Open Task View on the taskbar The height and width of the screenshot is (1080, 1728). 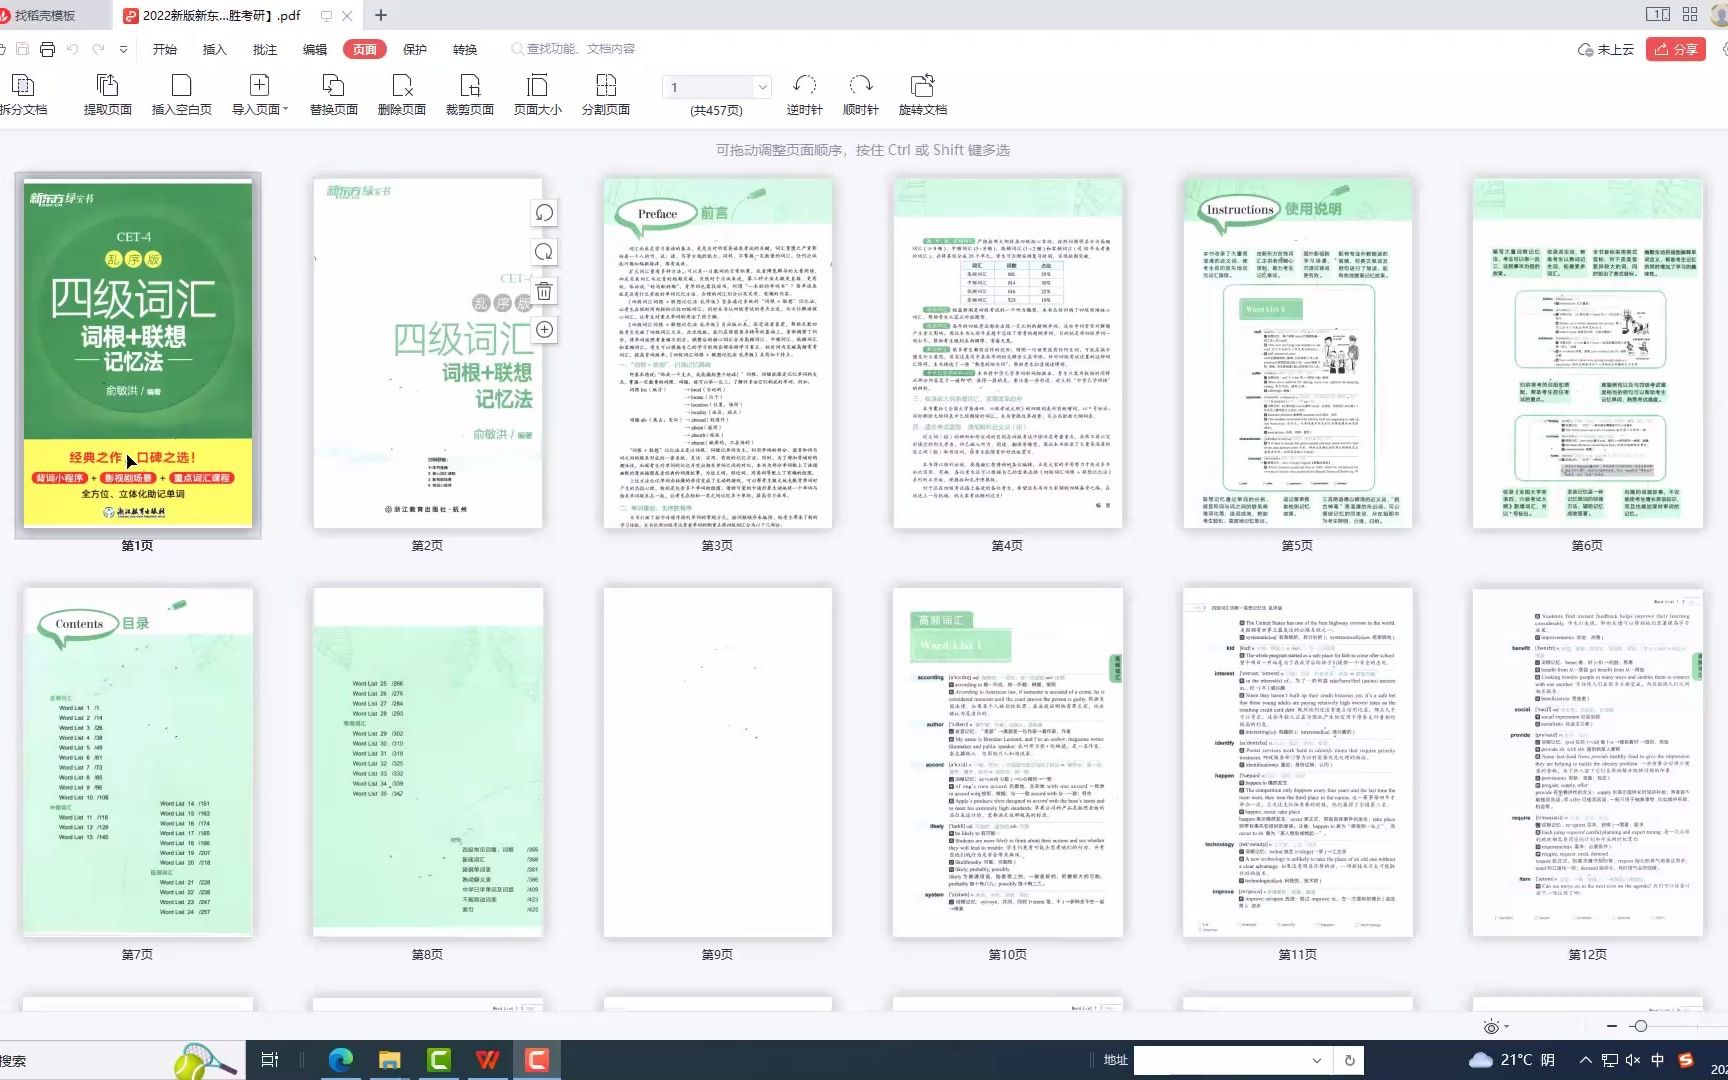[x=270, y=1060]
